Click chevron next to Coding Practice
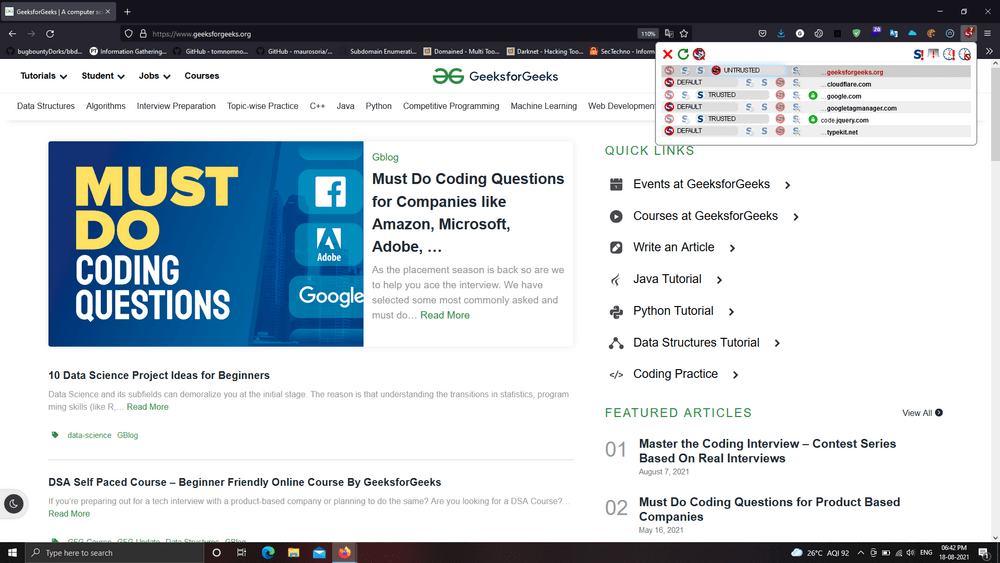1000x563 pixels. pos(735,375)
